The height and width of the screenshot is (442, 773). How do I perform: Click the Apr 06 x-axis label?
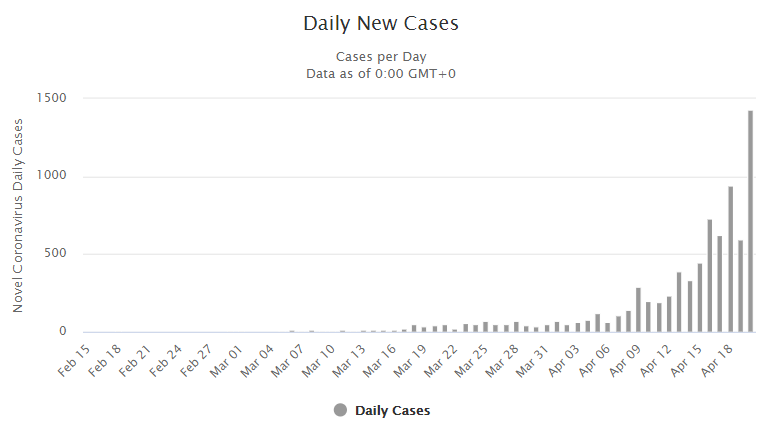597,360
